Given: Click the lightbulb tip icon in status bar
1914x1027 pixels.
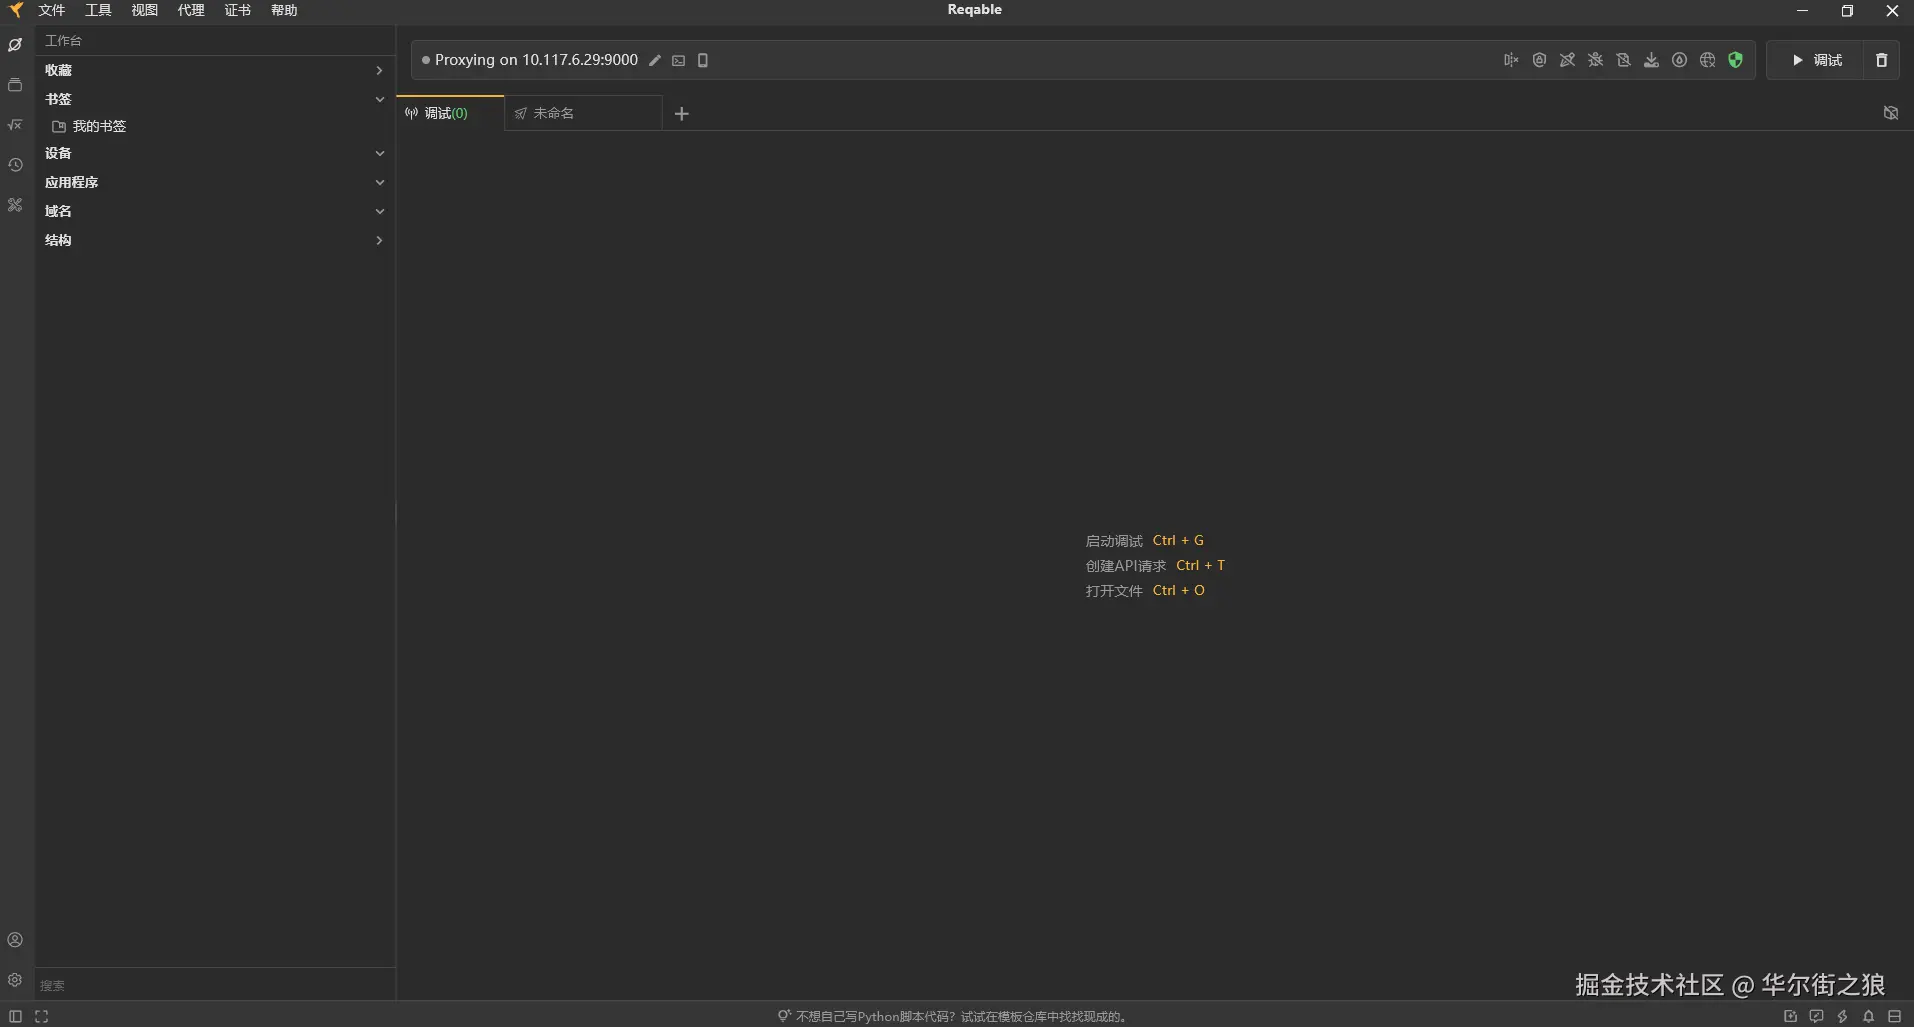Looking at the screenshot, I should [784, 1016].
